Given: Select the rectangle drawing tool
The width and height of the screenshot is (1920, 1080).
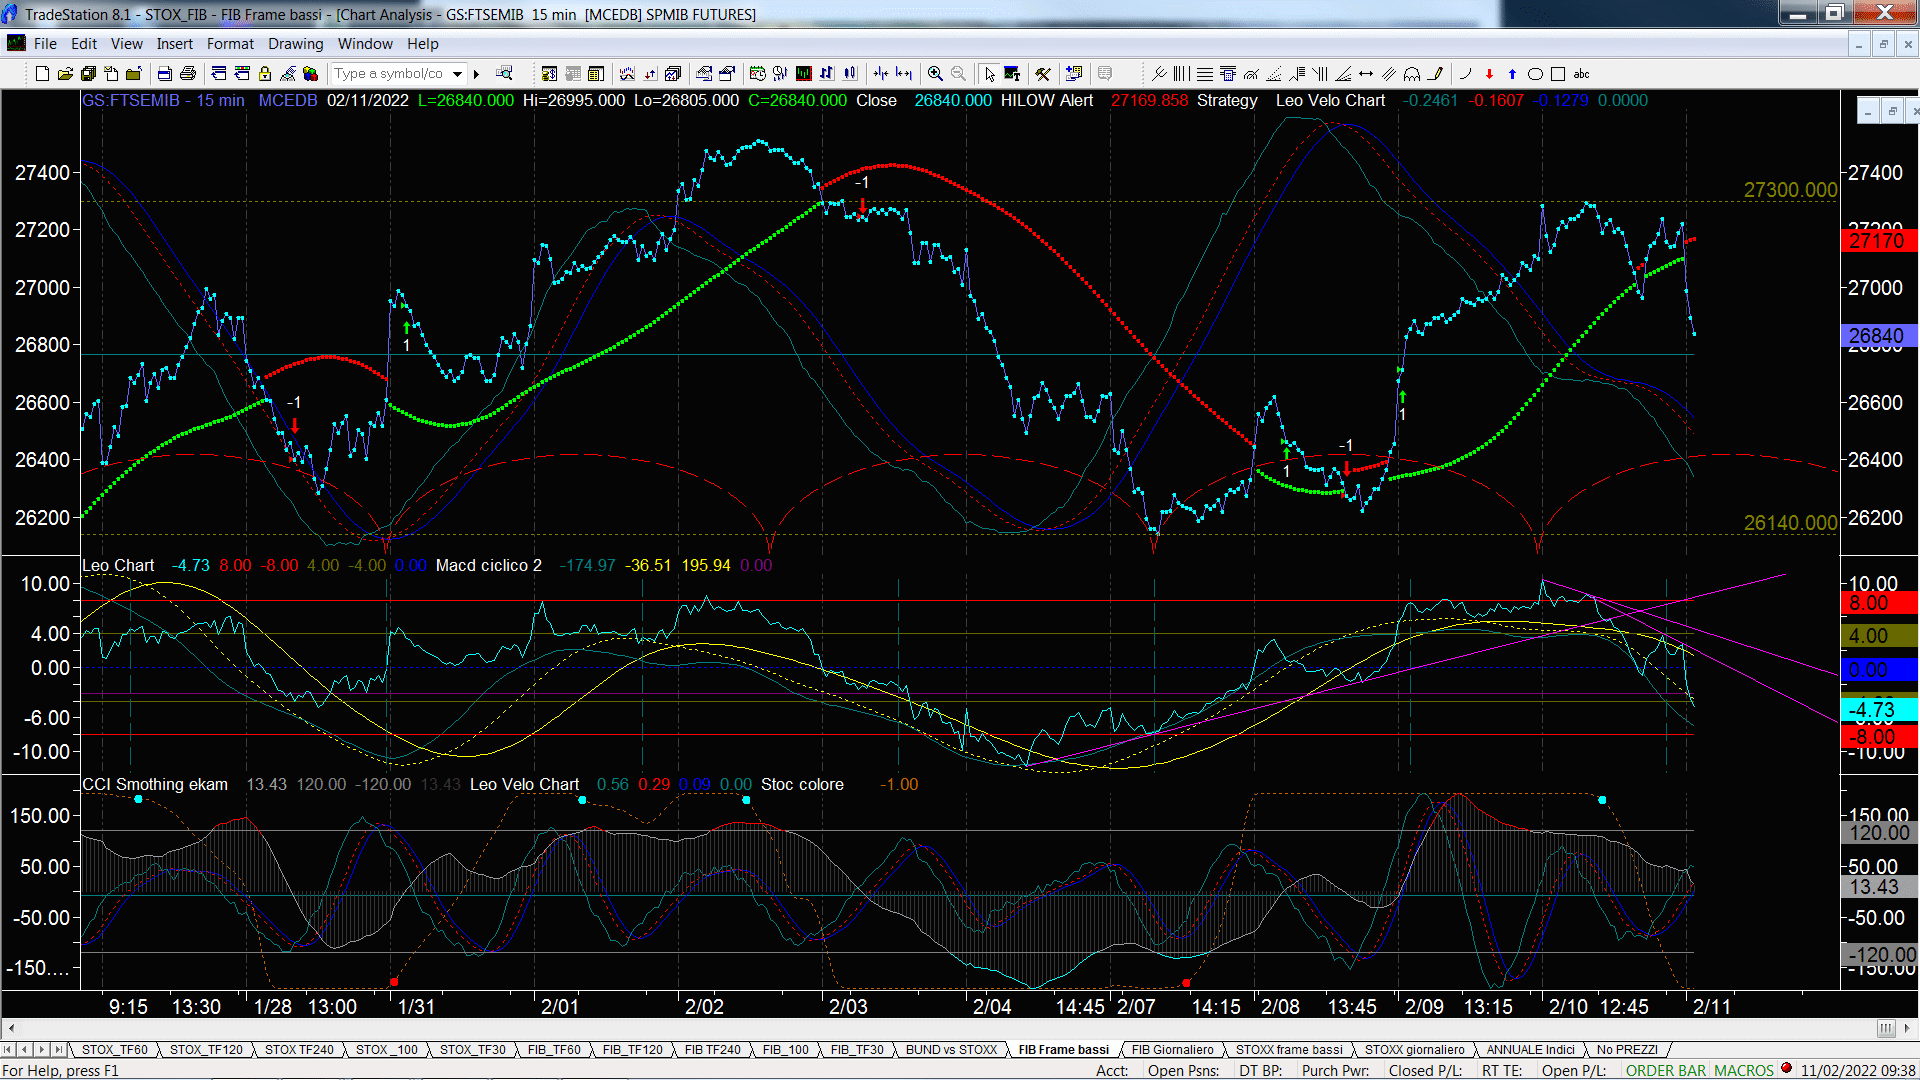Looking at the screenshot, I should click(x=1558, y=74).
